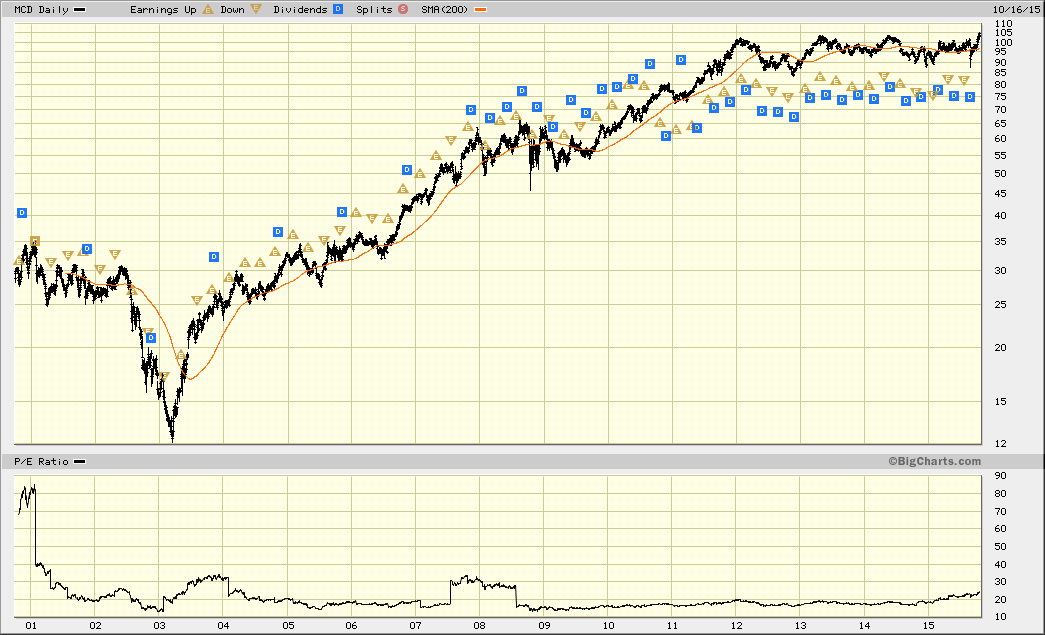Screen dimensions: 1045x635
Task: Click the '03' year axis label
Action: 159,625
